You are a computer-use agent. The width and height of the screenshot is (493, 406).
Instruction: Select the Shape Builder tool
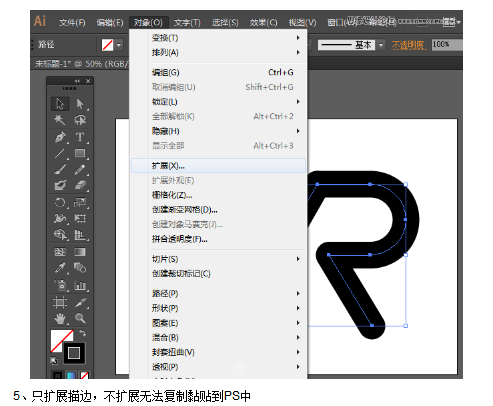point(60,234)
